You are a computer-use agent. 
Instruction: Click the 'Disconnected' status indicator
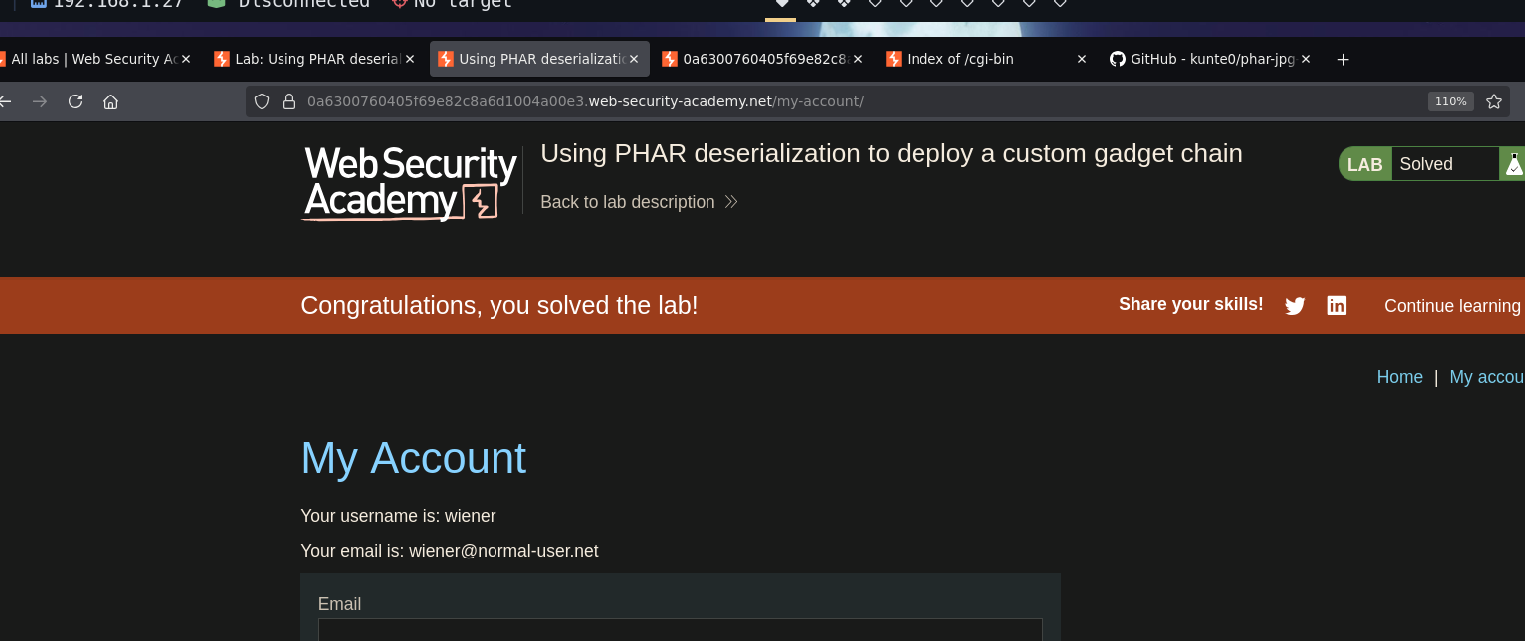(289, 4)
